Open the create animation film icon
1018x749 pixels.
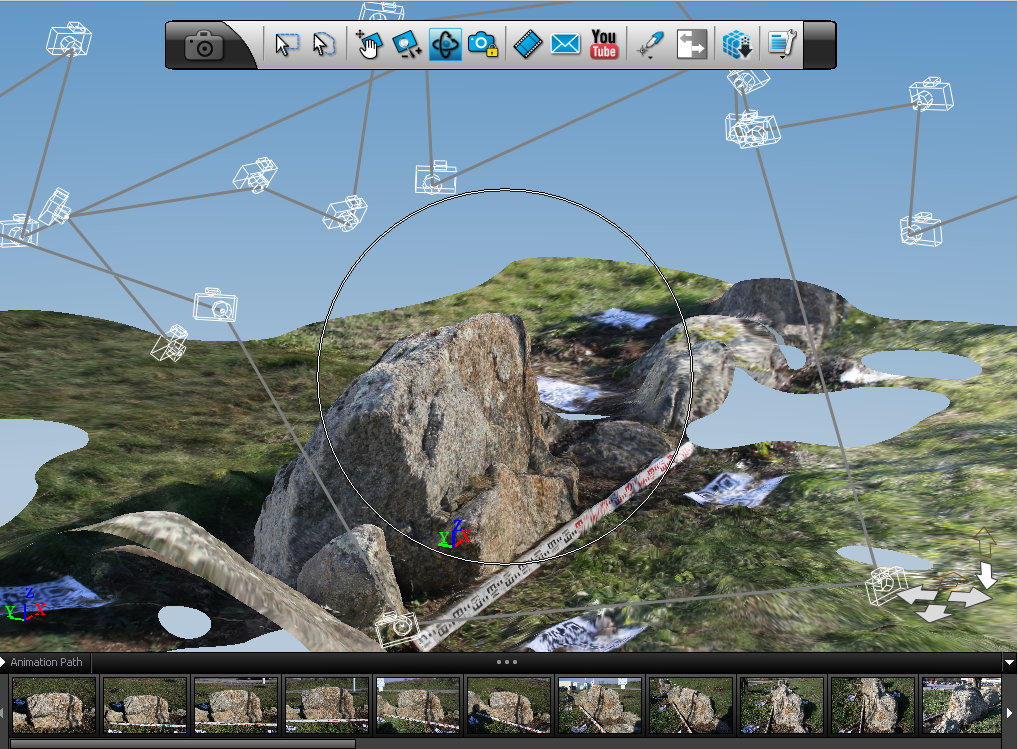click(528, 45)
